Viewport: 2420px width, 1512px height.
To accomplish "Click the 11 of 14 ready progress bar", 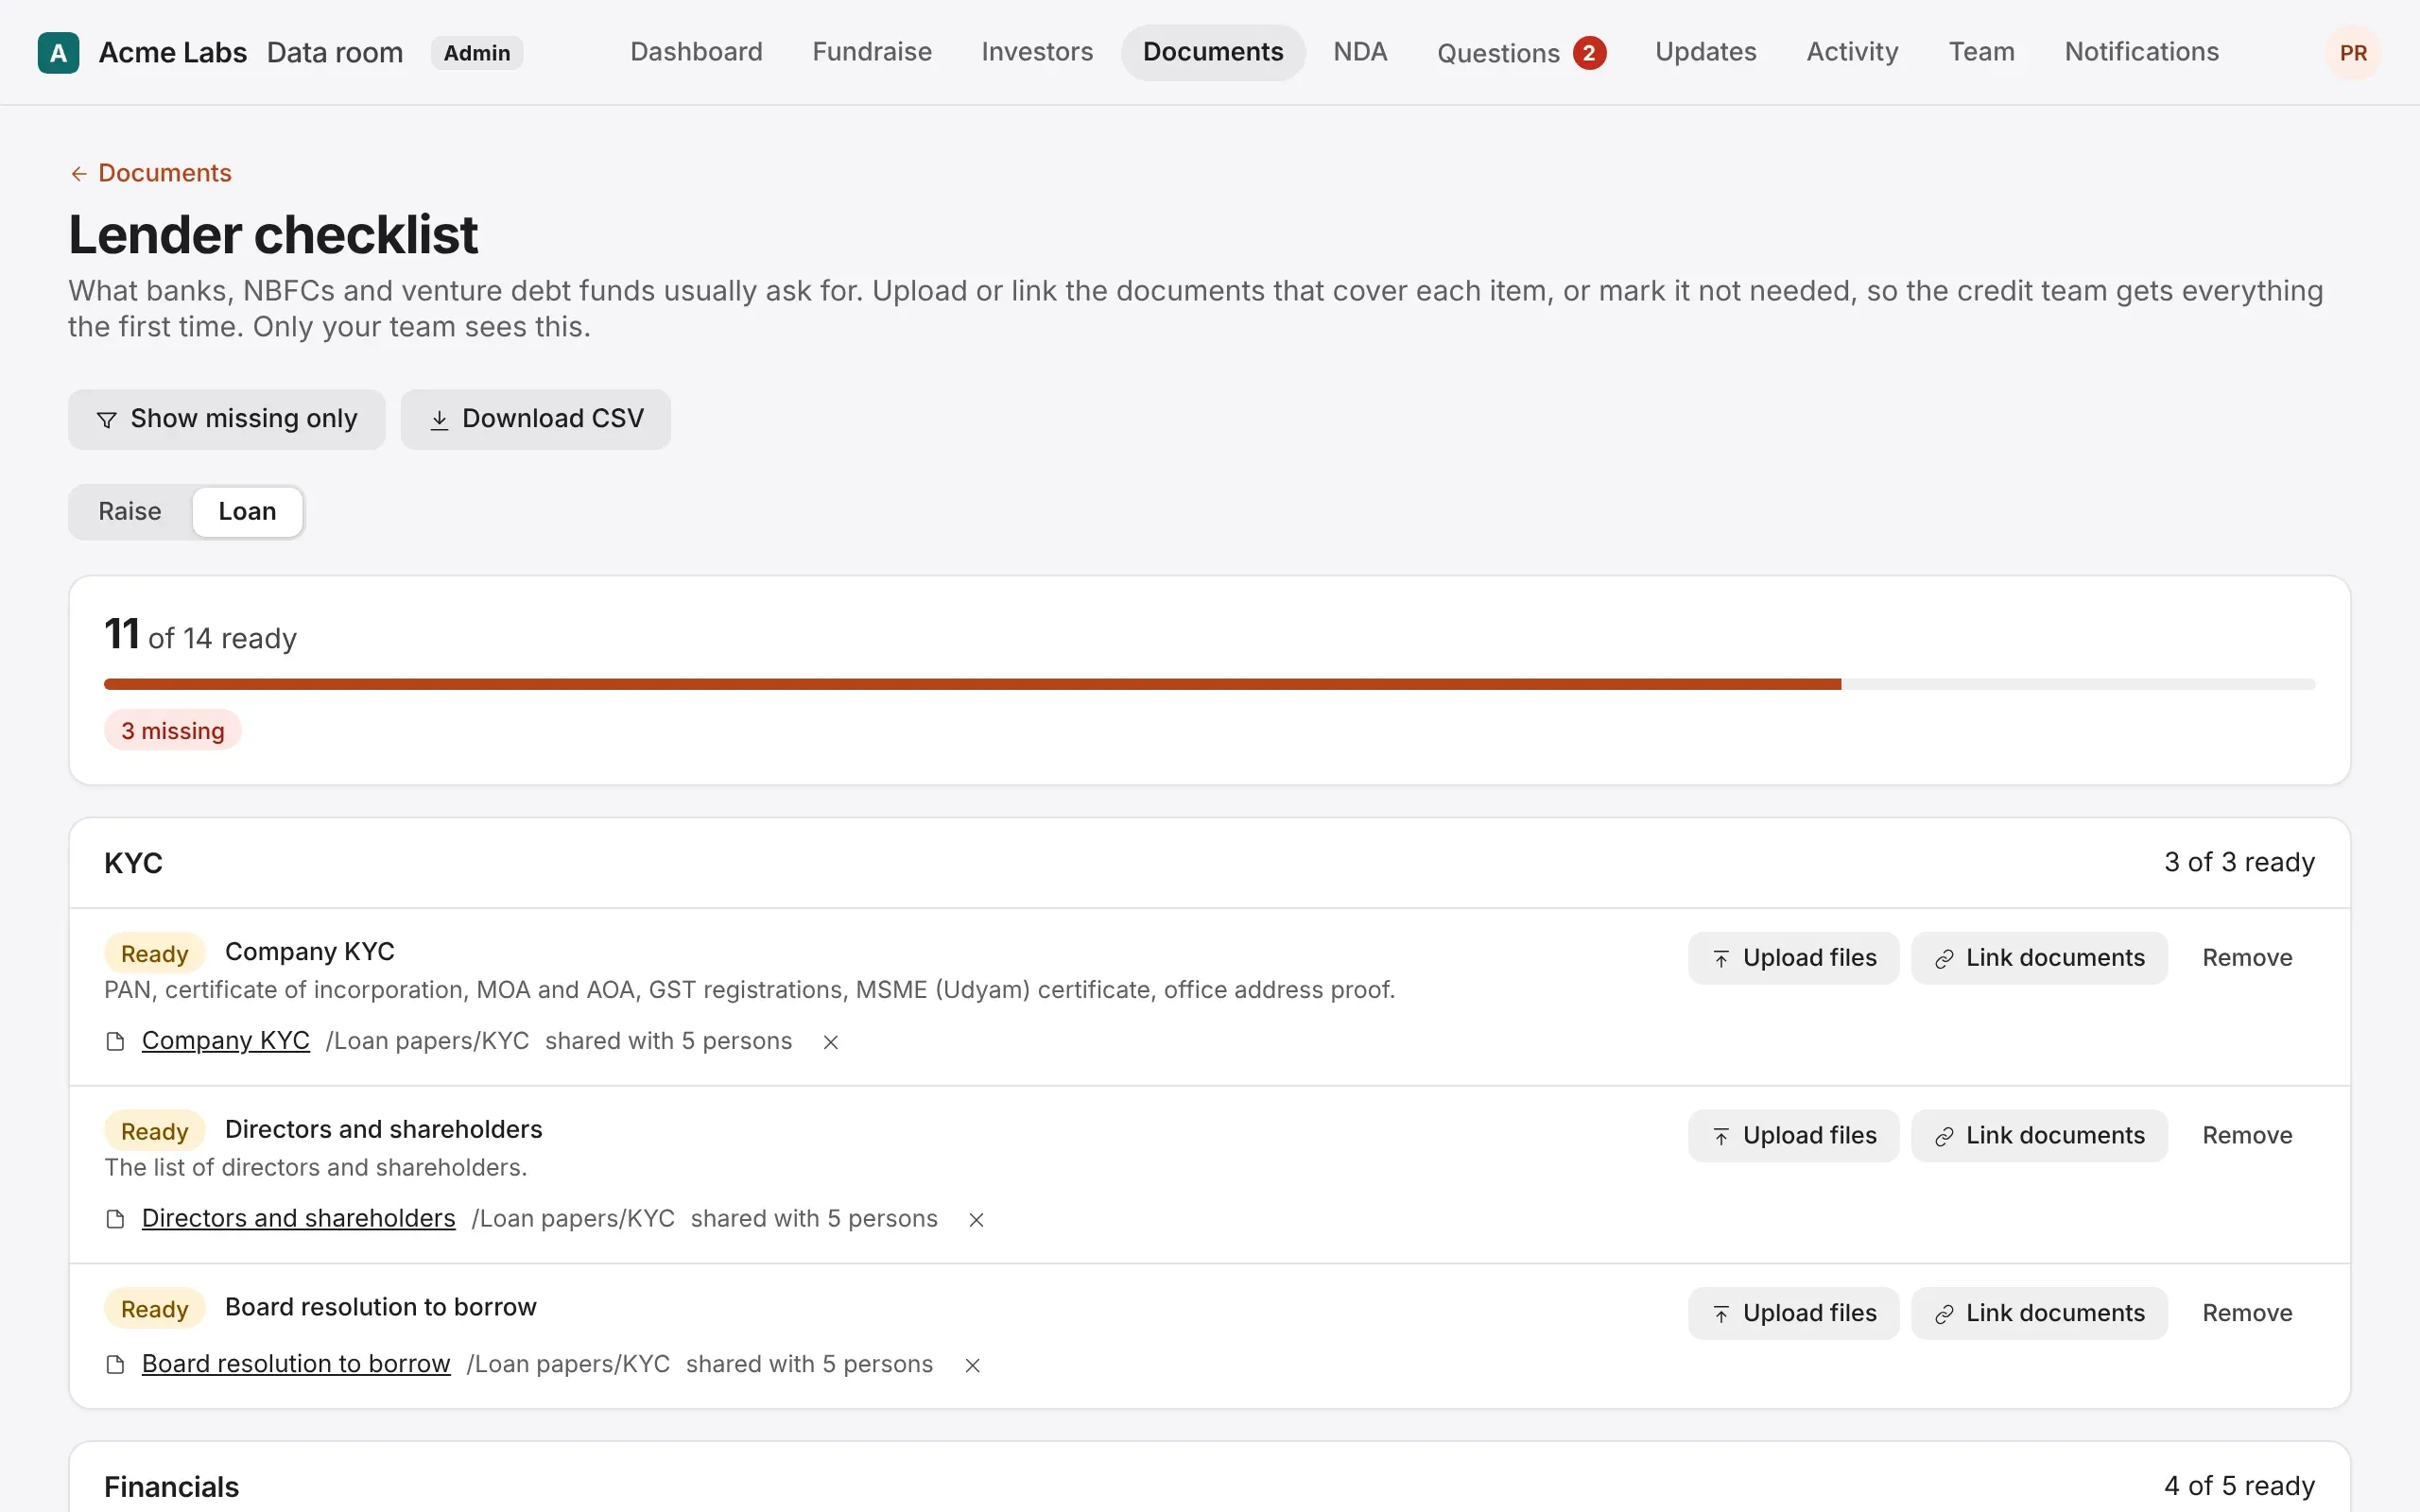I will 1209,684.
